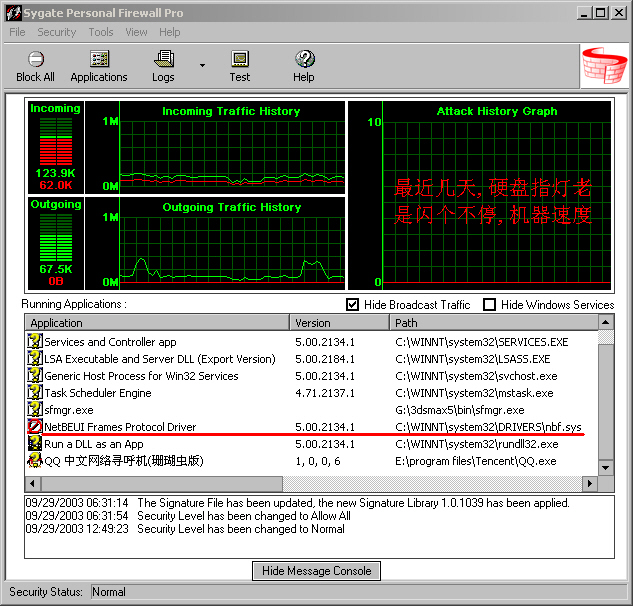Sort by Application column header
Viewport: 633px width, 606px height.
point(157,323)
